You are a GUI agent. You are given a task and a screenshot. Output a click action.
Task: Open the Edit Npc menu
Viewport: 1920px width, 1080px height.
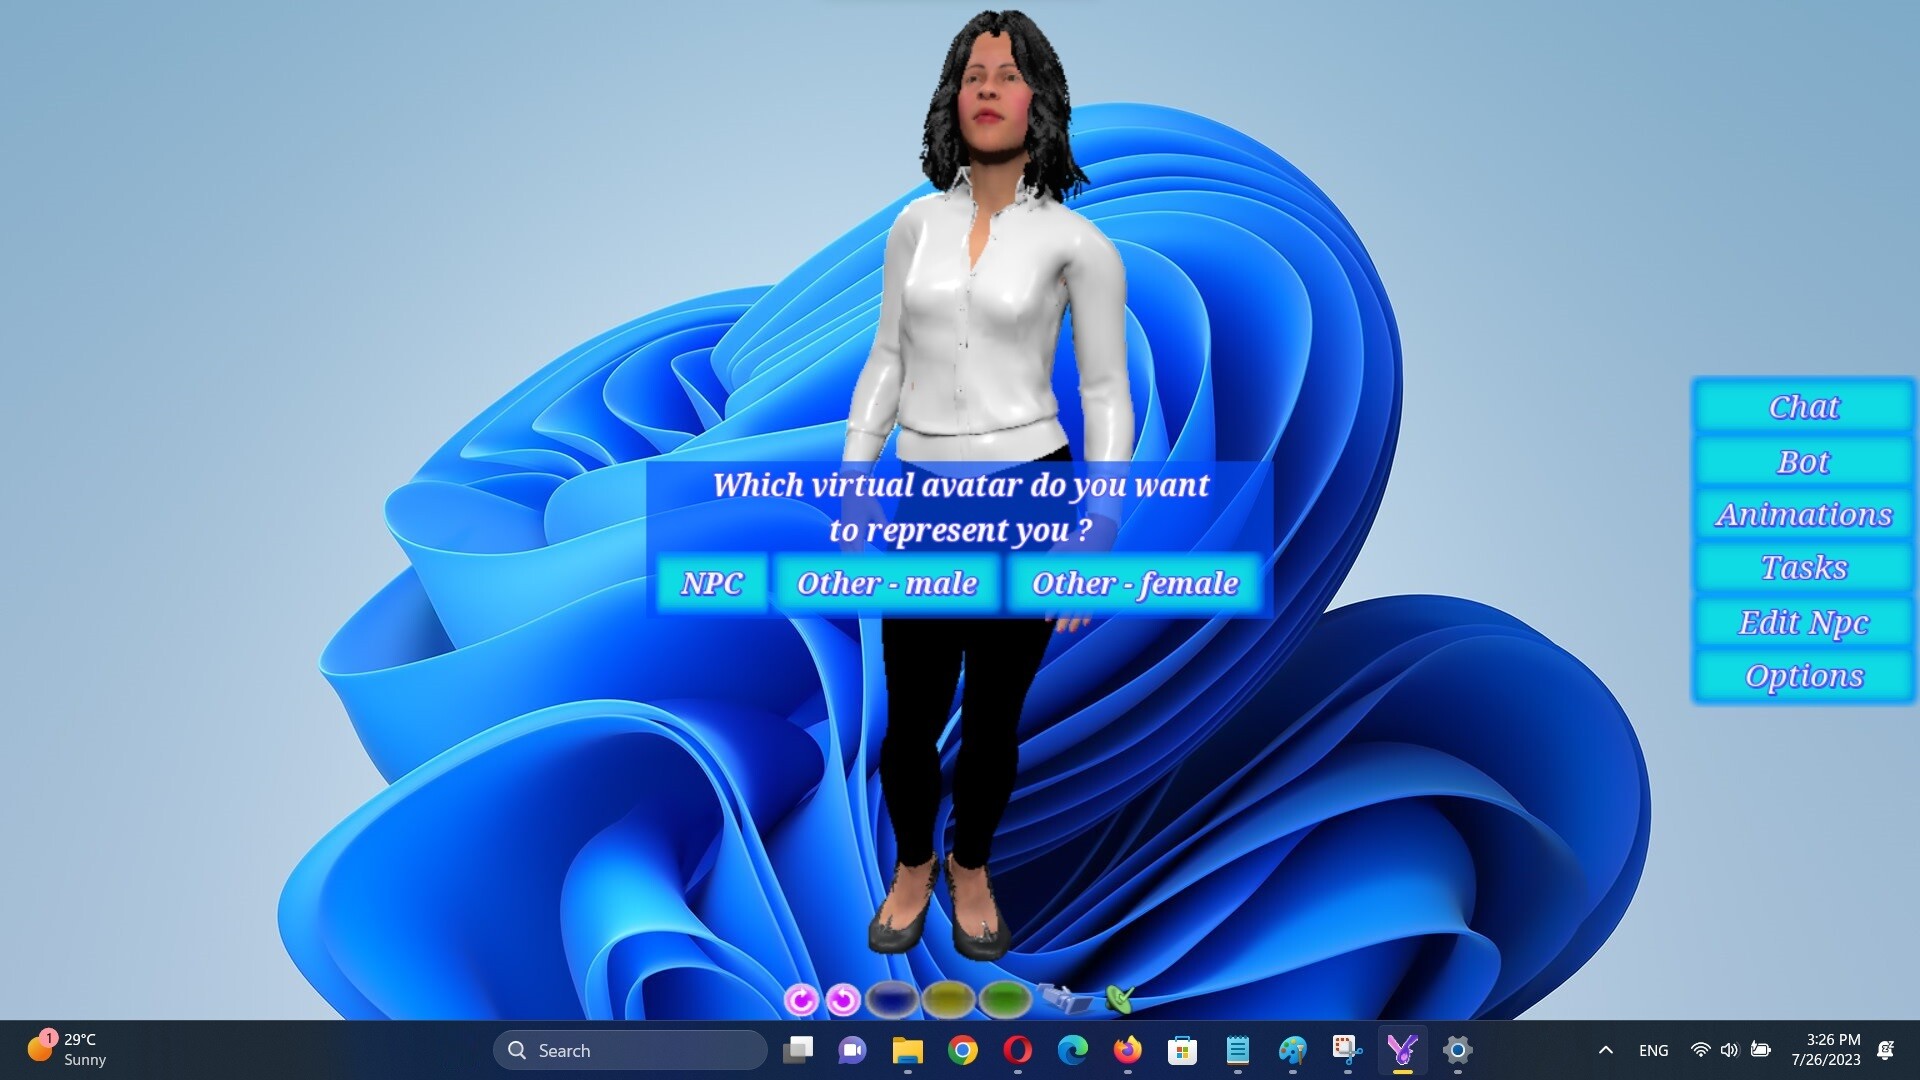1802,622
